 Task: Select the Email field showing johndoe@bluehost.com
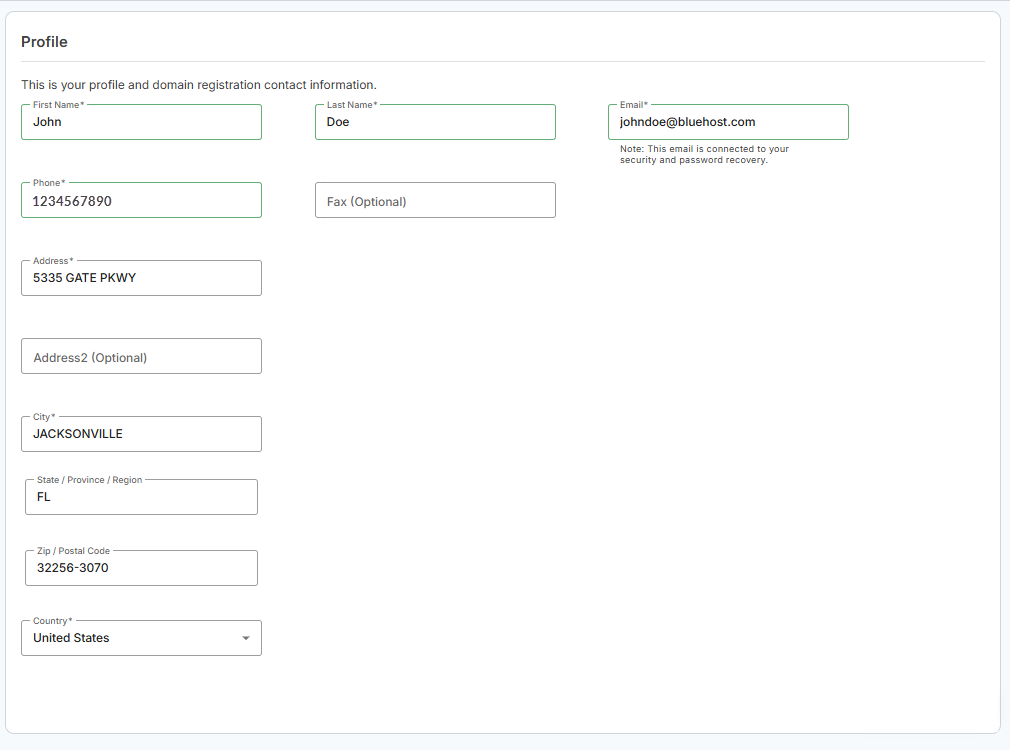728,122
